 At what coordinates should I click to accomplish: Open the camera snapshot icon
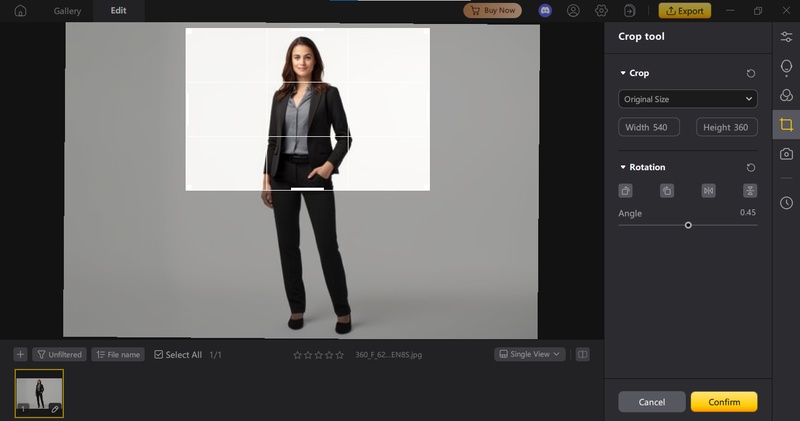click(x=786, y=154)
